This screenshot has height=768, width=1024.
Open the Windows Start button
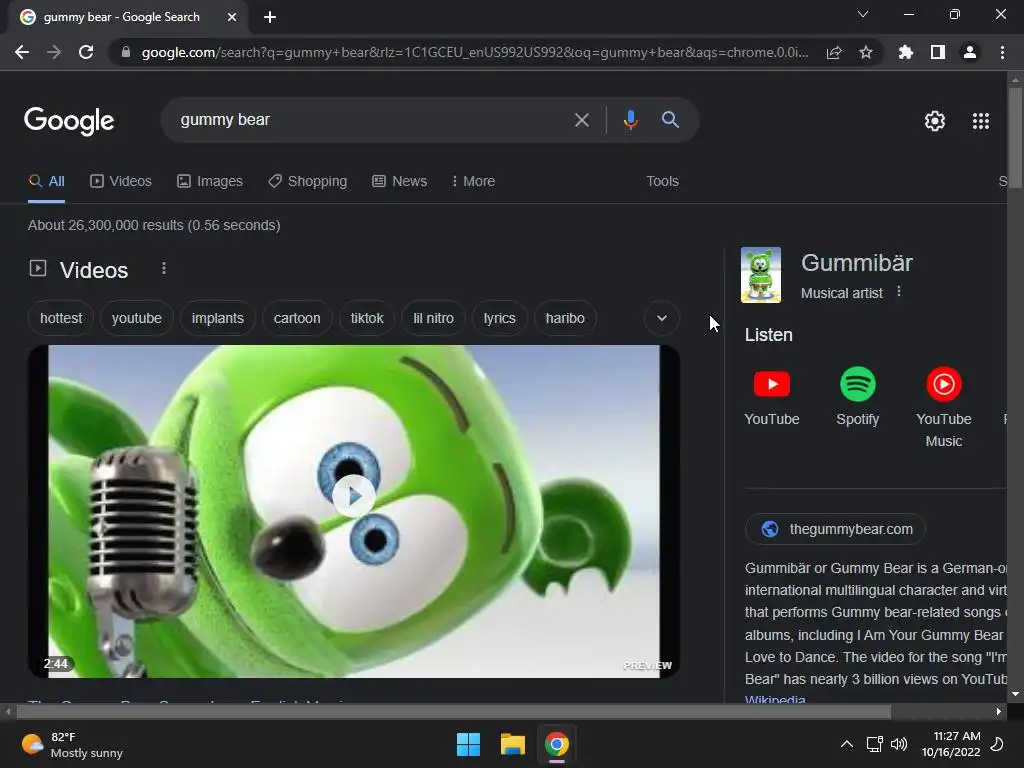point(468,744)
